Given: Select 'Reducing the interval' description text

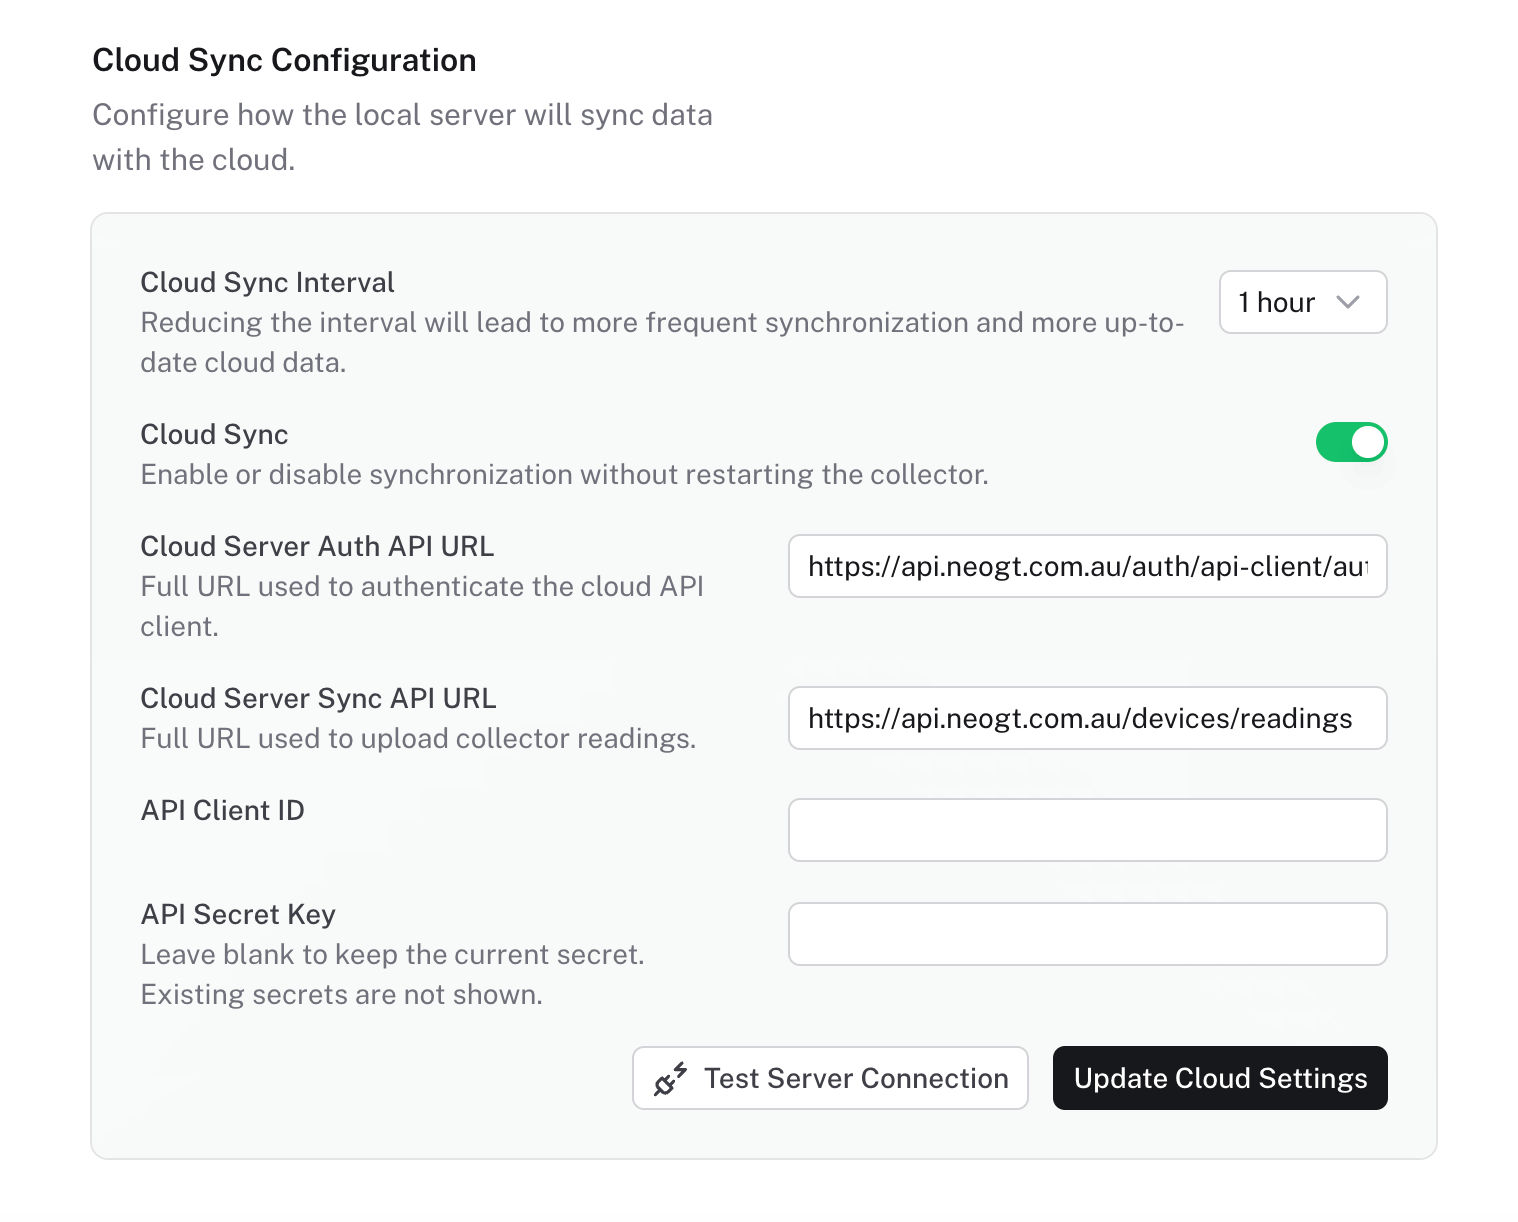Looking at the screenshot, I should click(x=662, y=342).
